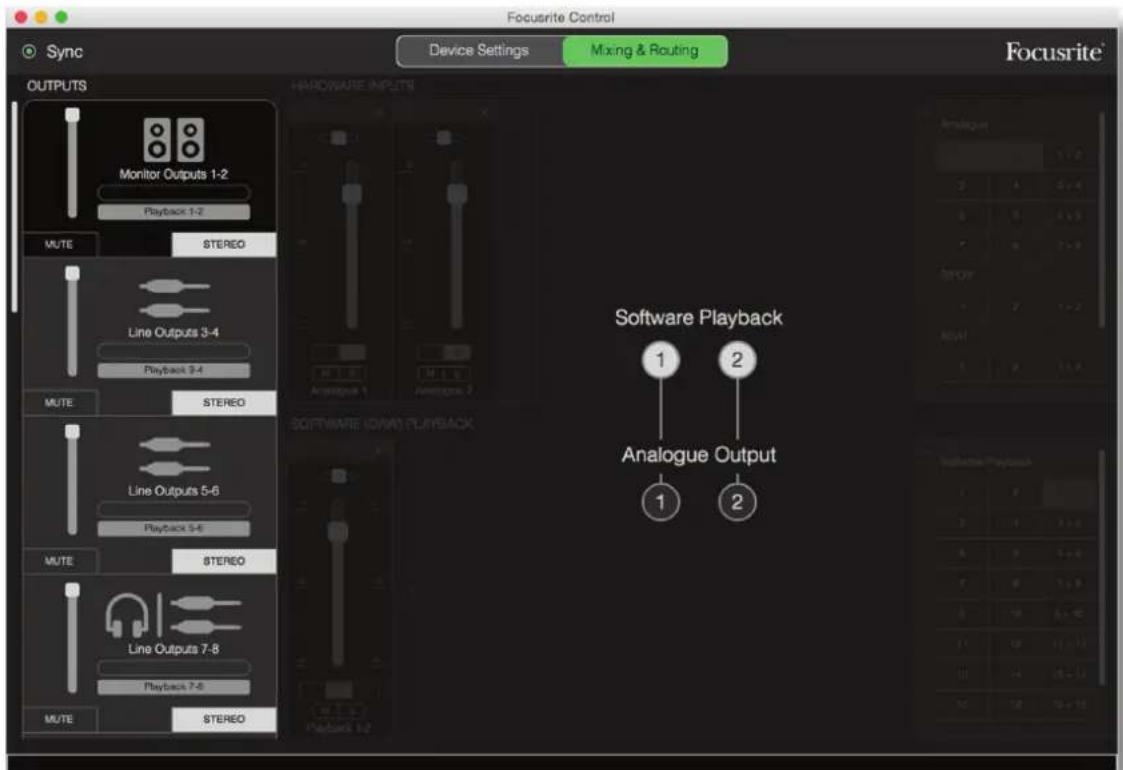1123x770 pixels.
Task: Toggle STEREO for Line Outputs 7-8
Action: [x=223, y=719]
